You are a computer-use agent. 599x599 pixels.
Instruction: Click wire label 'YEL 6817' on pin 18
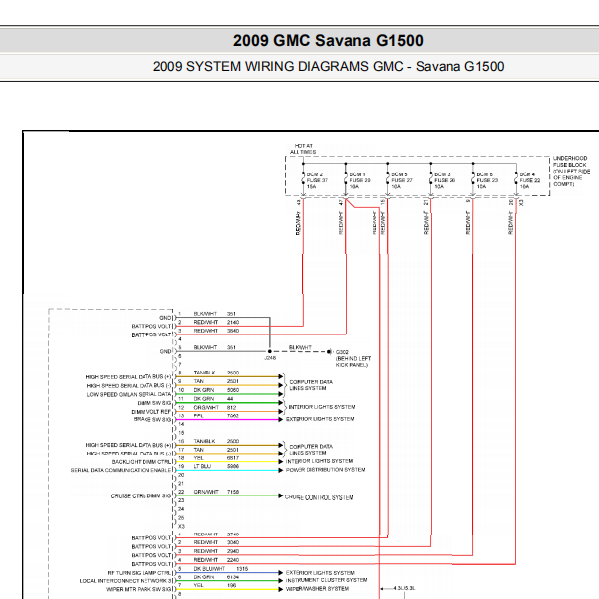pos(216,458)
